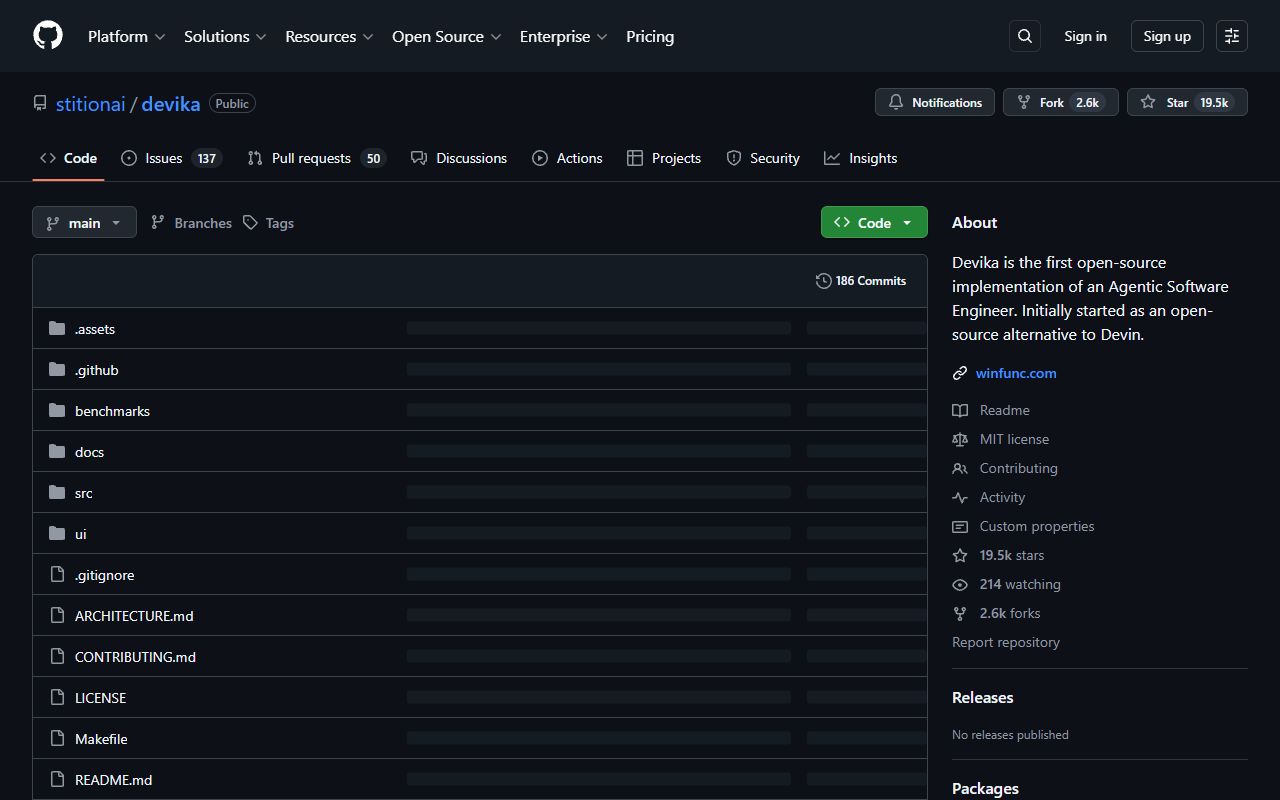Viewport: 1280px width, 800px height.
Task: Open the green Code dropdown
Action: (x=874, y=223)
